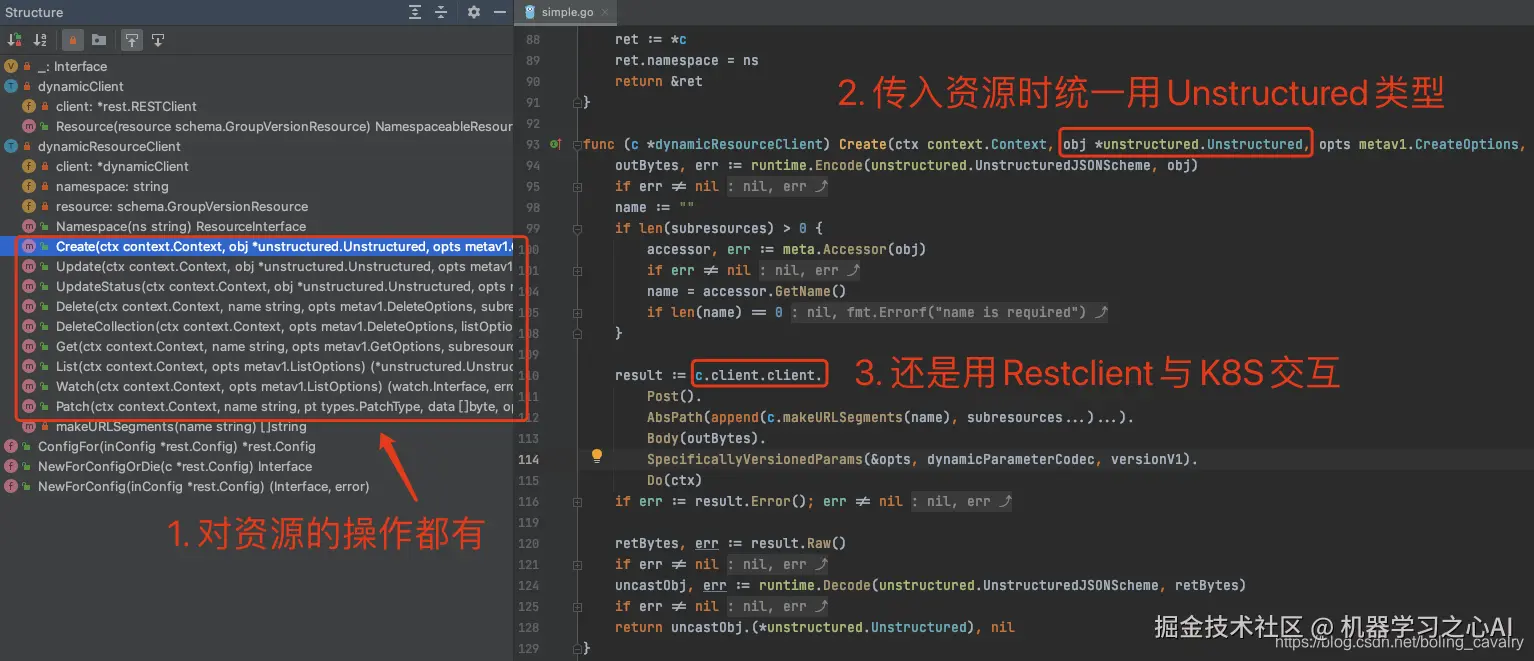Click the method icon of the Watch row

tap(29, 386)
